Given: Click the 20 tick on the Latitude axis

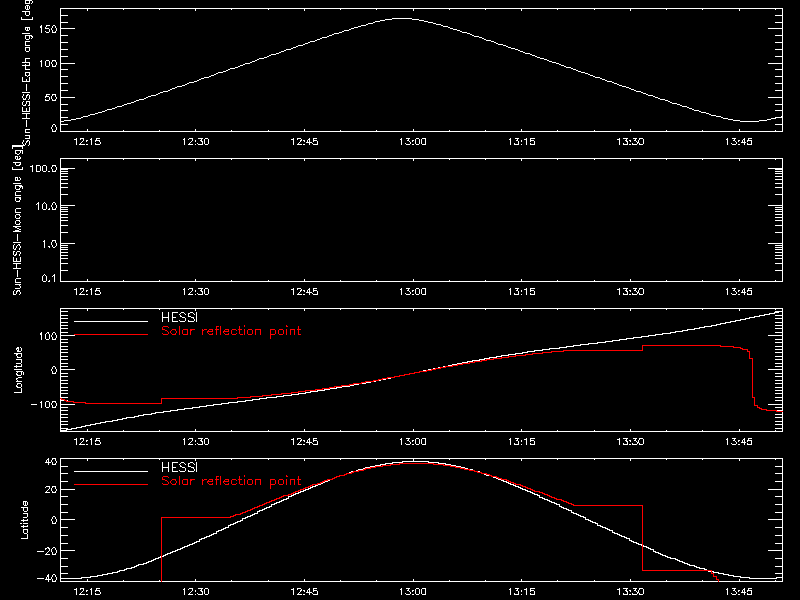Looking at the screenshot, I should [x=51, y=490].
